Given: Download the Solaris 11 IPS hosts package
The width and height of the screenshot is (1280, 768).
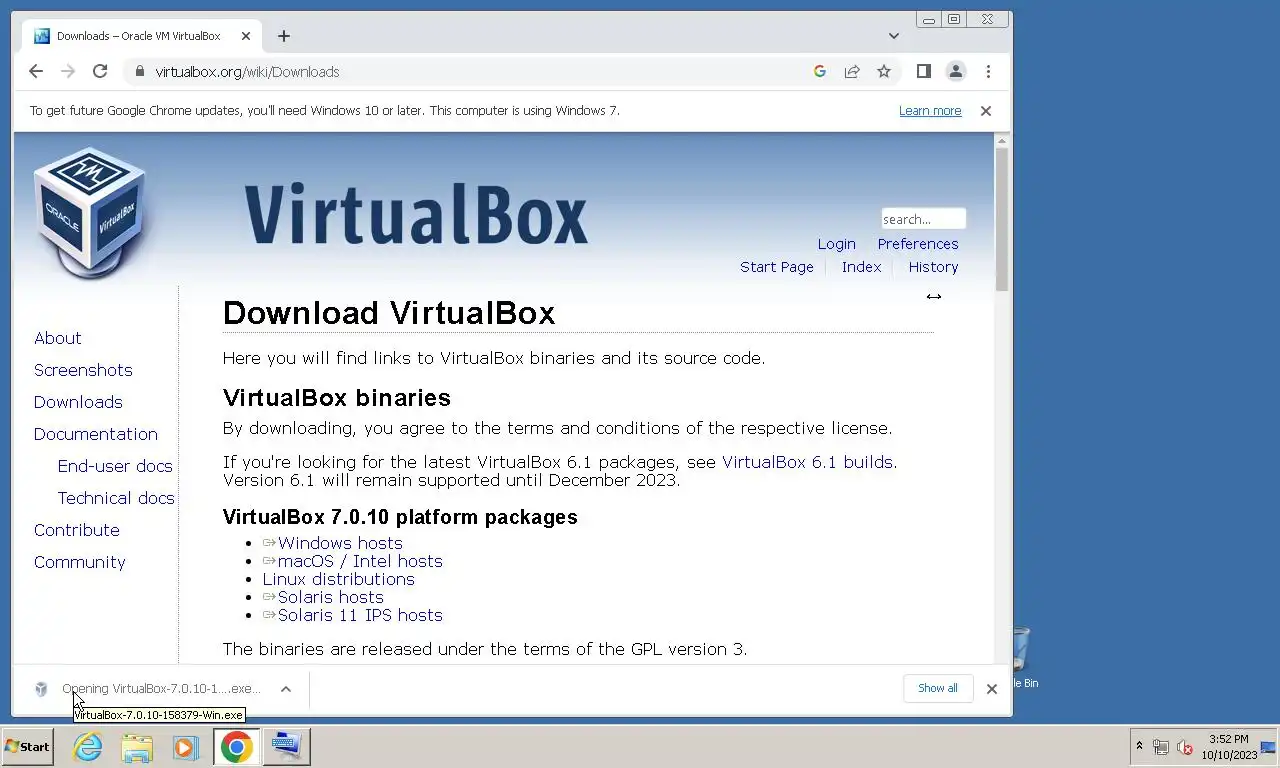Looking at the screenshot, I should [x=360, y=615].
